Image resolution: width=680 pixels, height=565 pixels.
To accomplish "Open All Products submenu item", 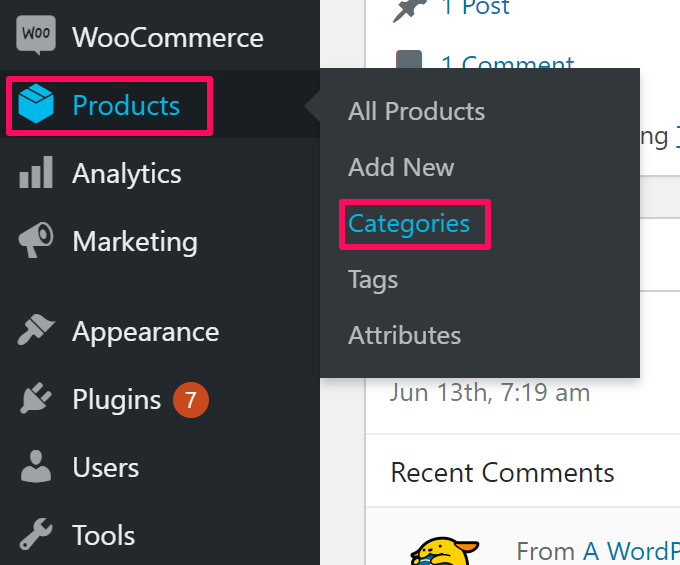I will pyautogui.click(x=416, y=111).
